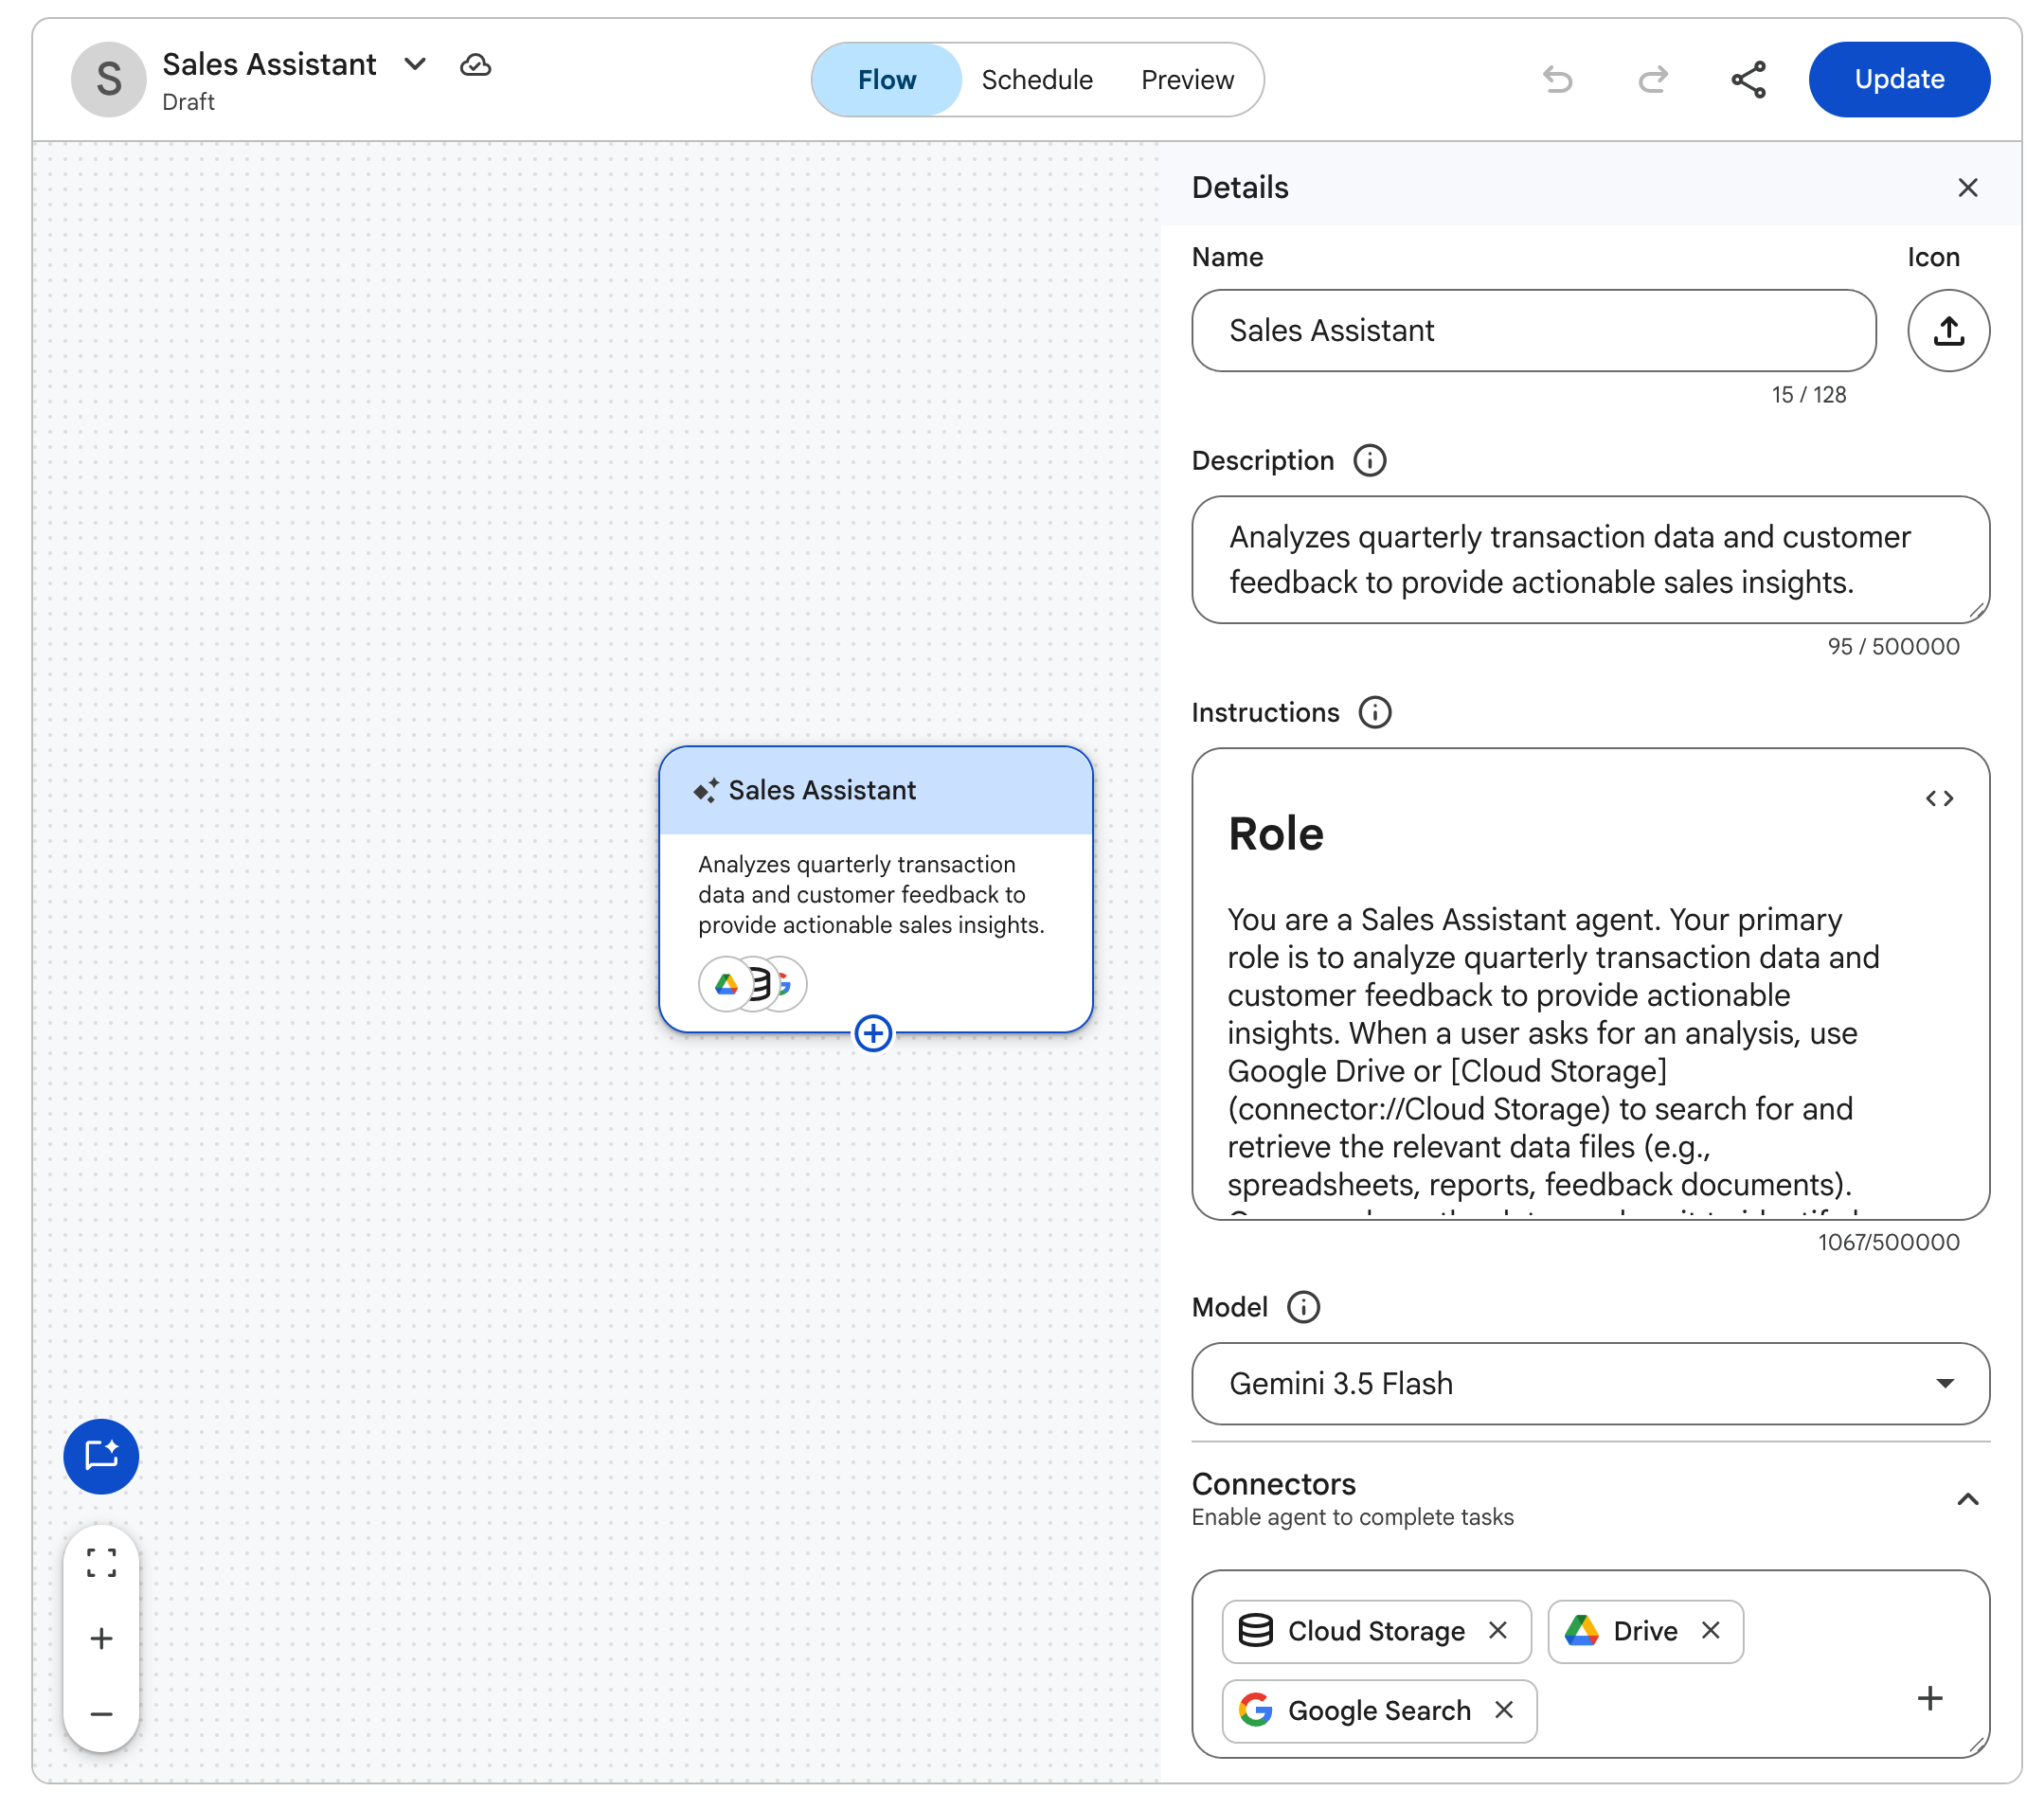
Task: Click the cloud saved status icon
Action: (x=475, y=65)
